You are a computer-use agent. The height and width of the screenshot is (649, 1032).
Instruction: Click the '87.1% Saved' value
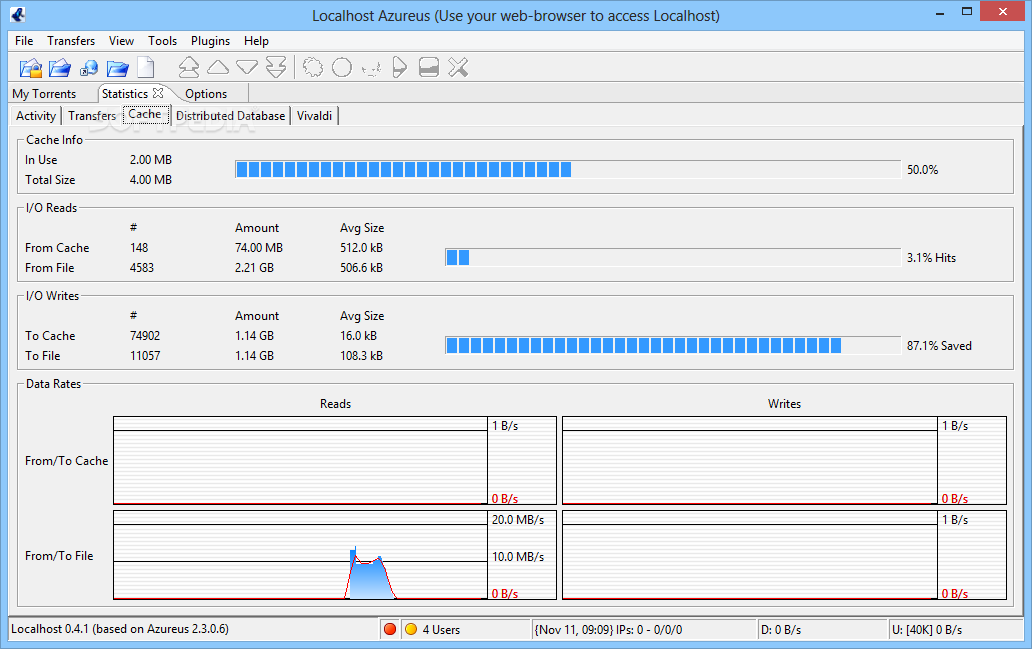[939, 346]
